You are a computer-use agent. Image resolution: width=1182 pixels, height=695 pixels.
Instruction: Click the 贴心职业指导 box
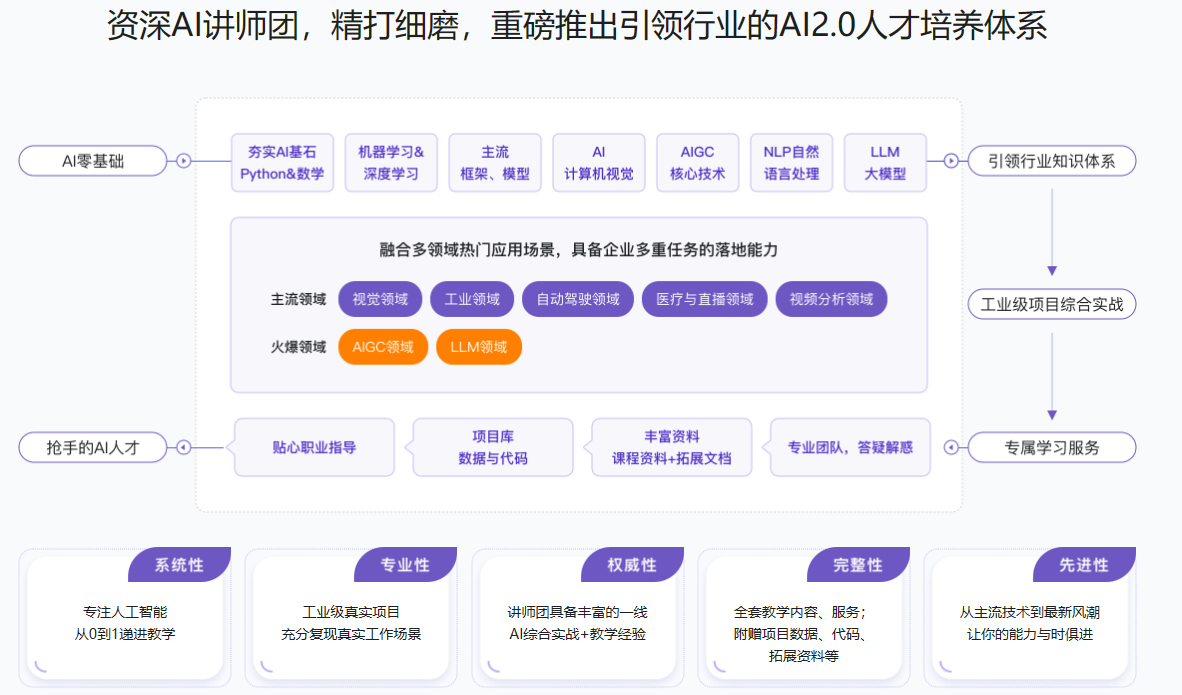[314, 447]
